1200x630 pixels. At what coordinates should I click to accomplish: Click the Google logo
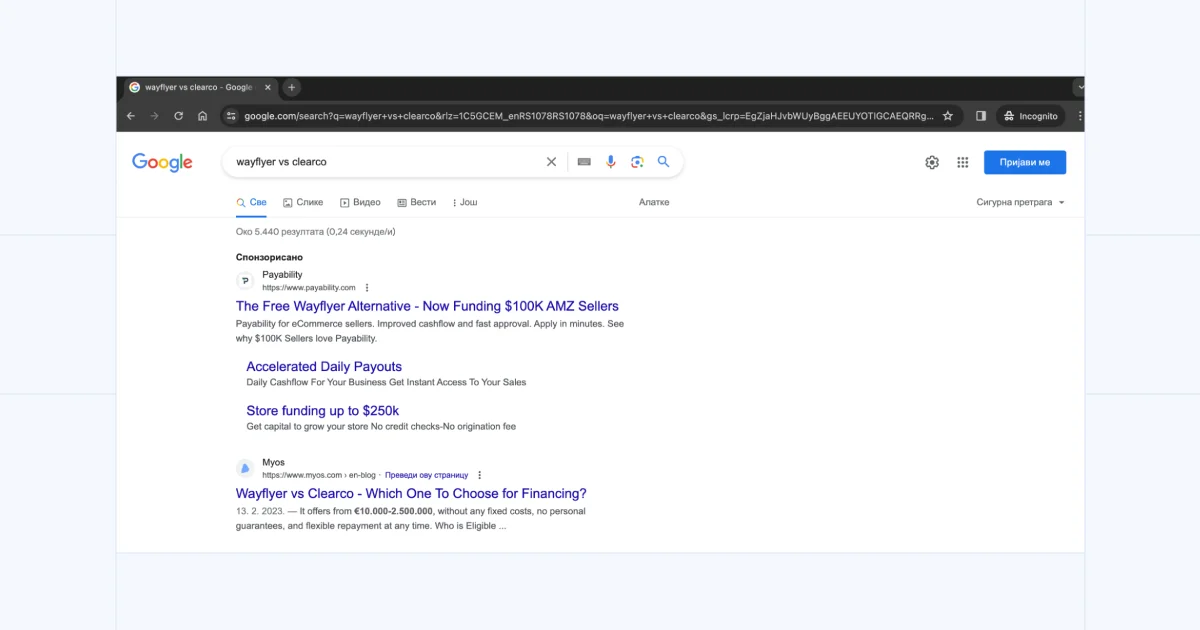(x=162, y=162)
